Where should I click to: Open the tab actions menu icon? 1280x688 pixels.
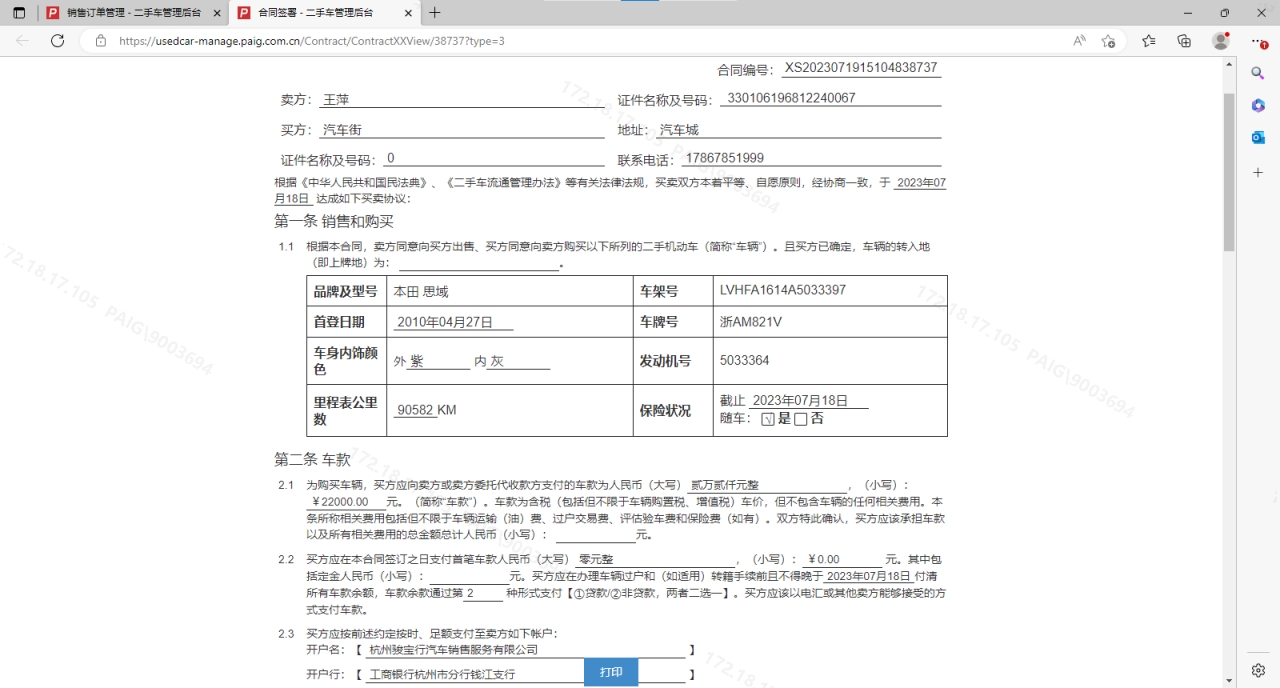19,13
